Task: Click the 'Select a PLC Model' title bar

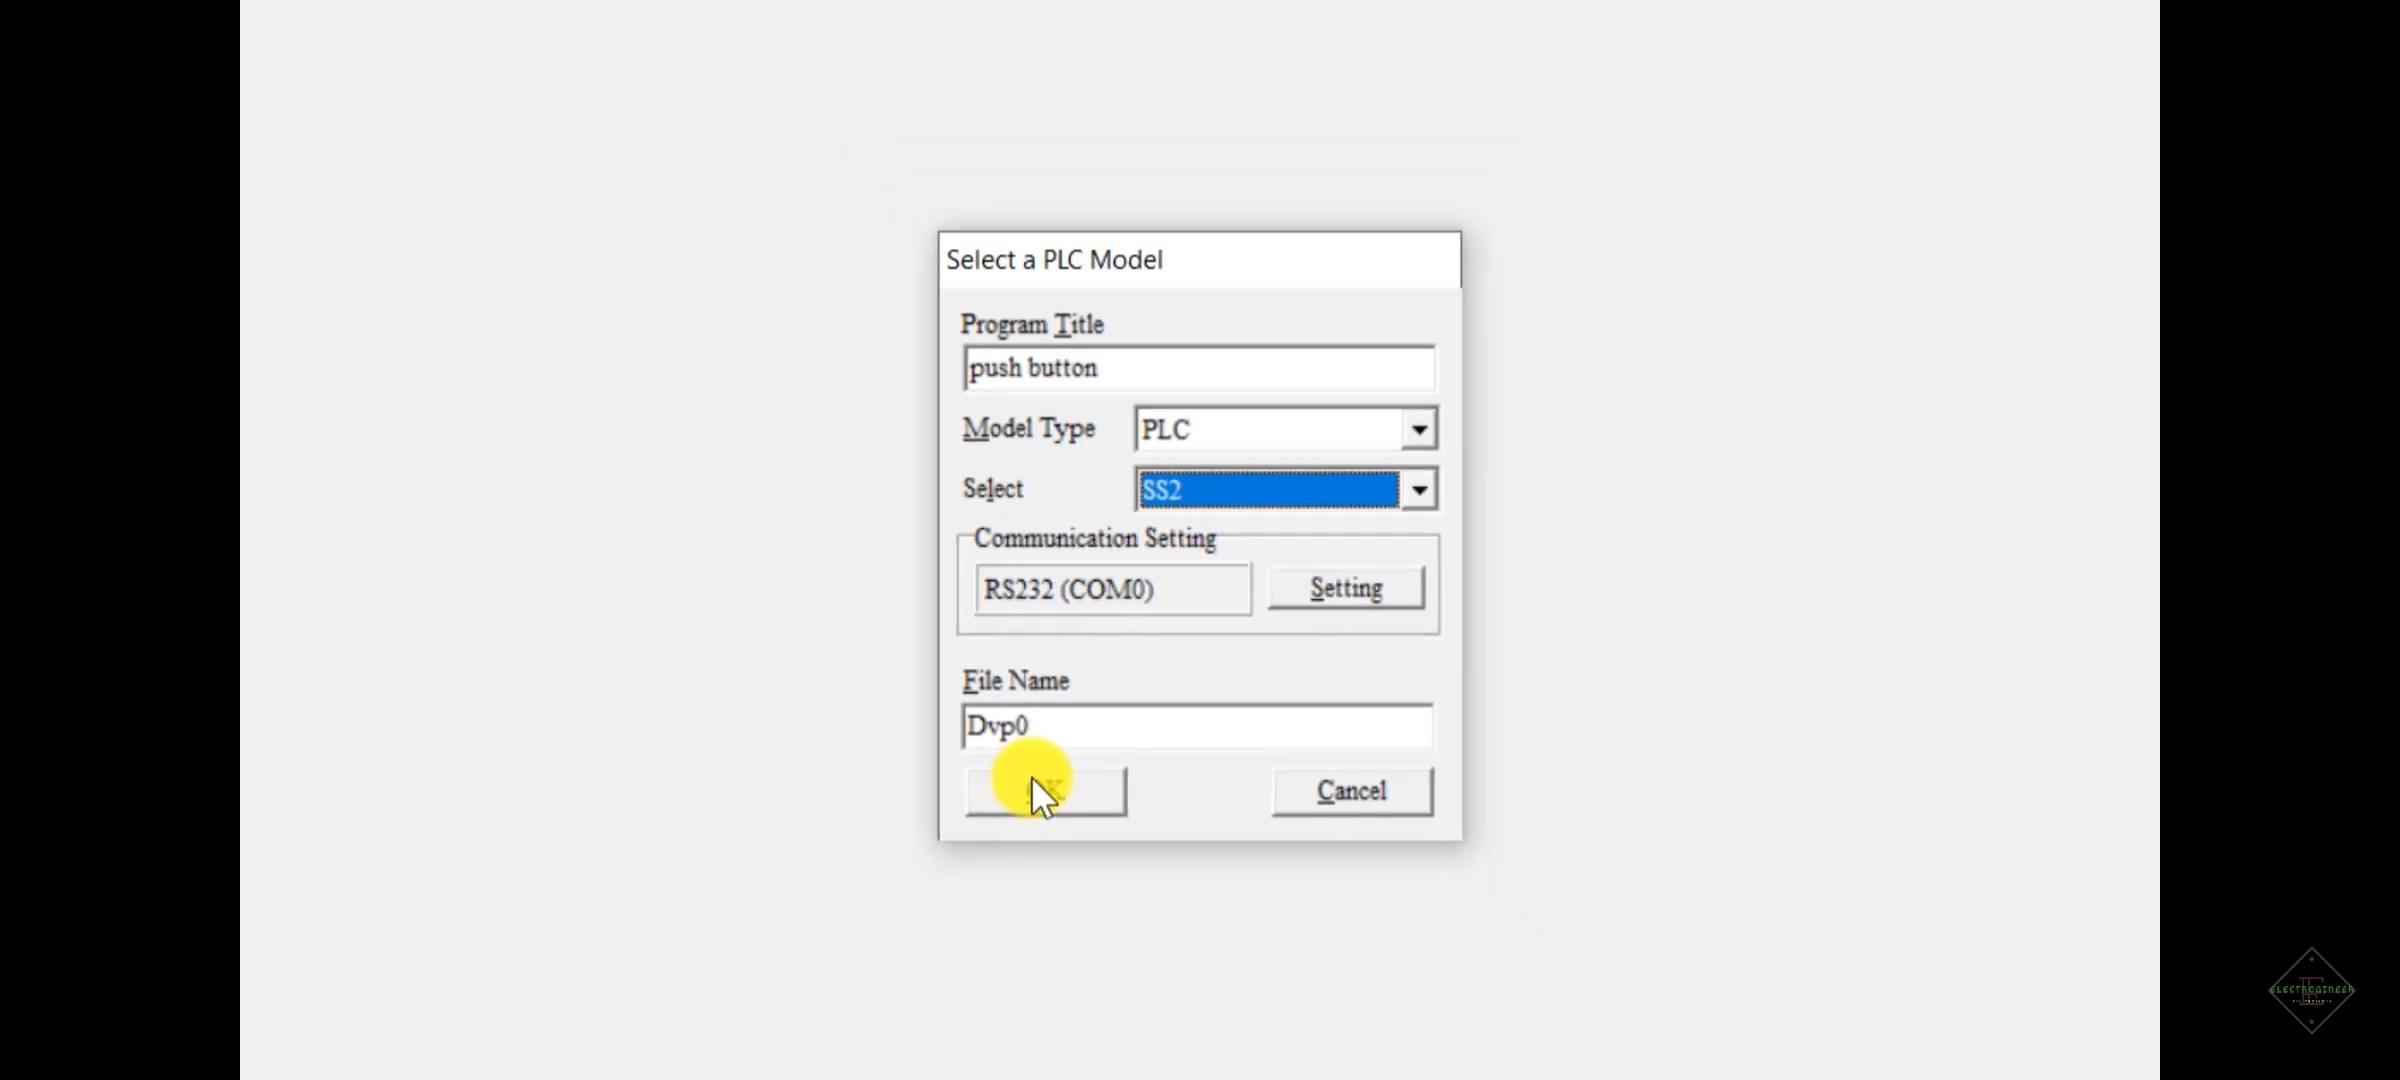Action: [x=1199, y=260]
